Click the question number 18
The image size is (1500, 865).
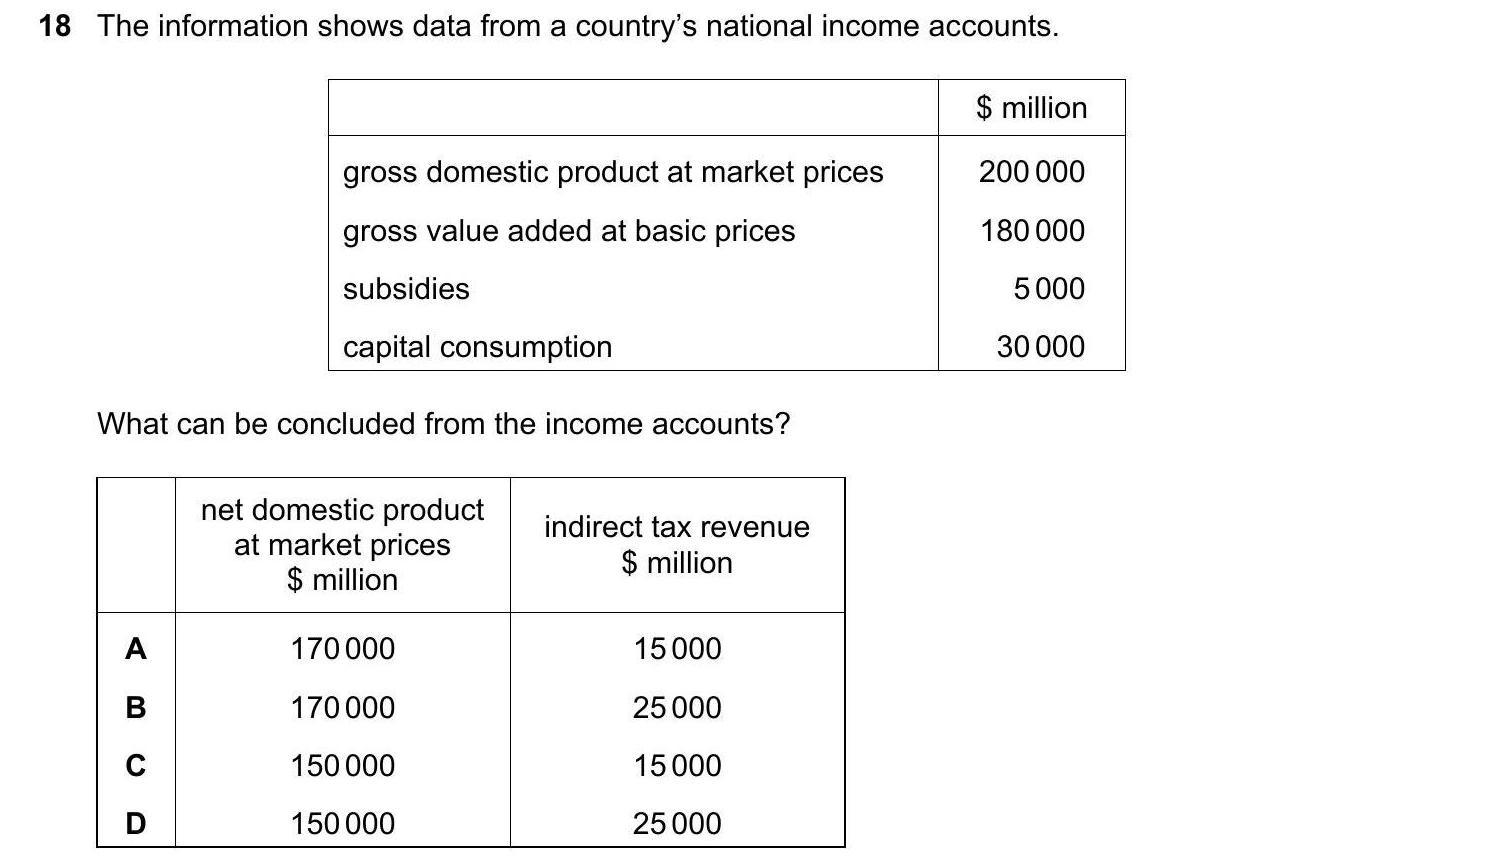click(x=55, y=26)
